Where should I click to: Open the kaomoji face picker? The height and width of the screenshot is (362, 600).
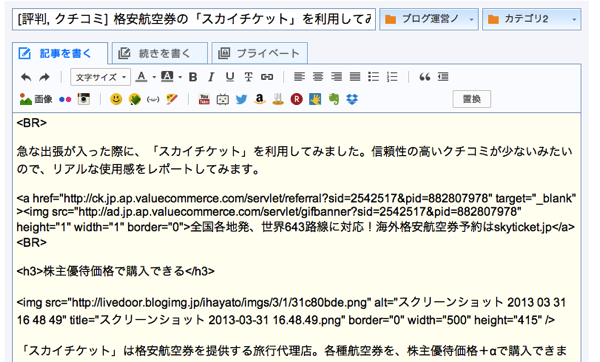click(153, 99)
